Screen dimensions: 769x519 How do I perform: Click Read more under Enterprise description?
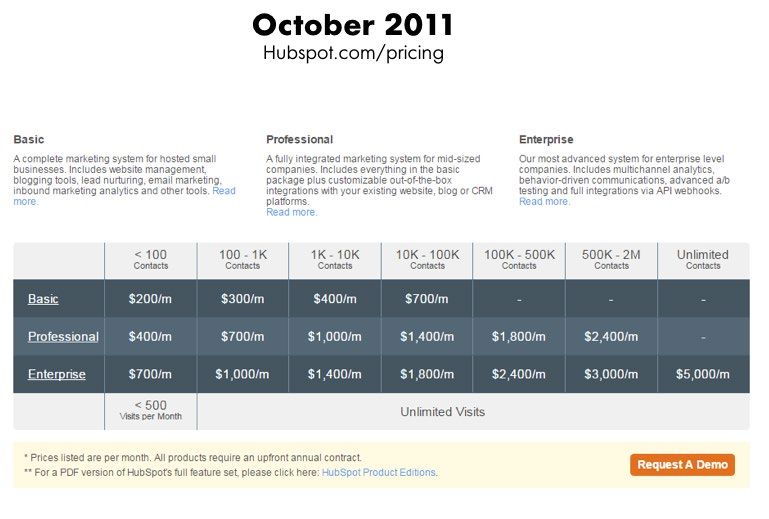point(544,202)
